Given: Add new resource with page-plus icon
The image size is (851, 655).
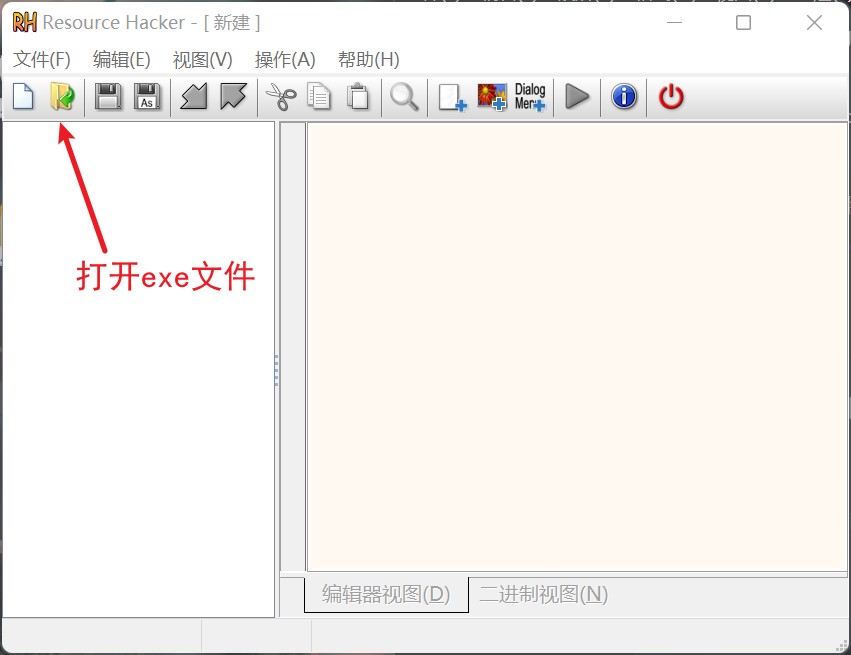Looking at the screenshot, I should (452, 98).
